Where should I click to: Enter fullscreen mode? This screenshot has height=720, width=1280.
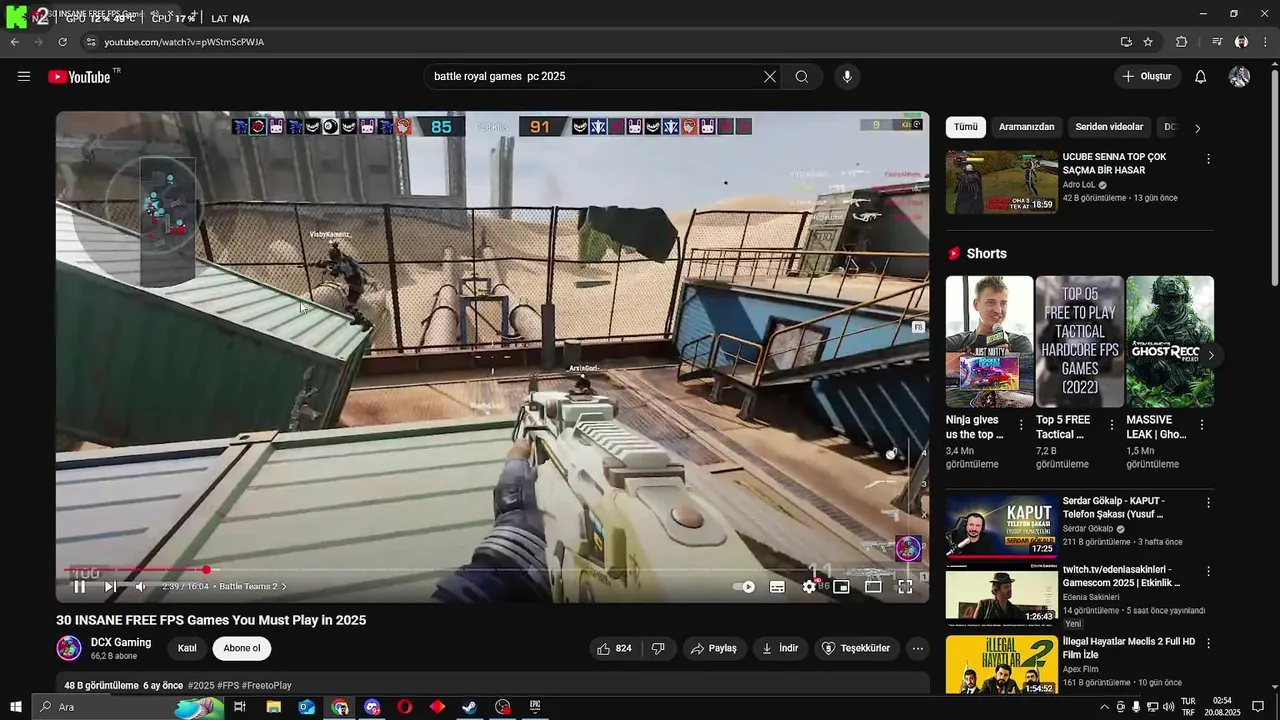[905, 587]
